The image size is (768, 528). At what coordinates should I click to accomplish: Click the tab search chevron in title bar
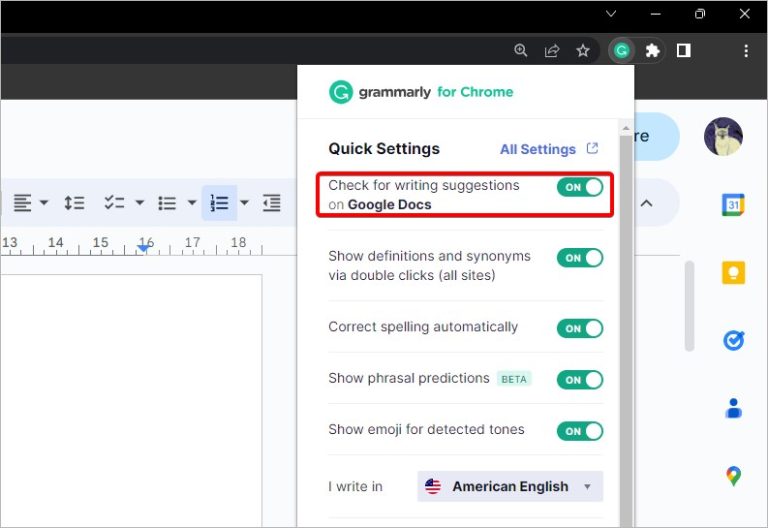click(611, 14)
